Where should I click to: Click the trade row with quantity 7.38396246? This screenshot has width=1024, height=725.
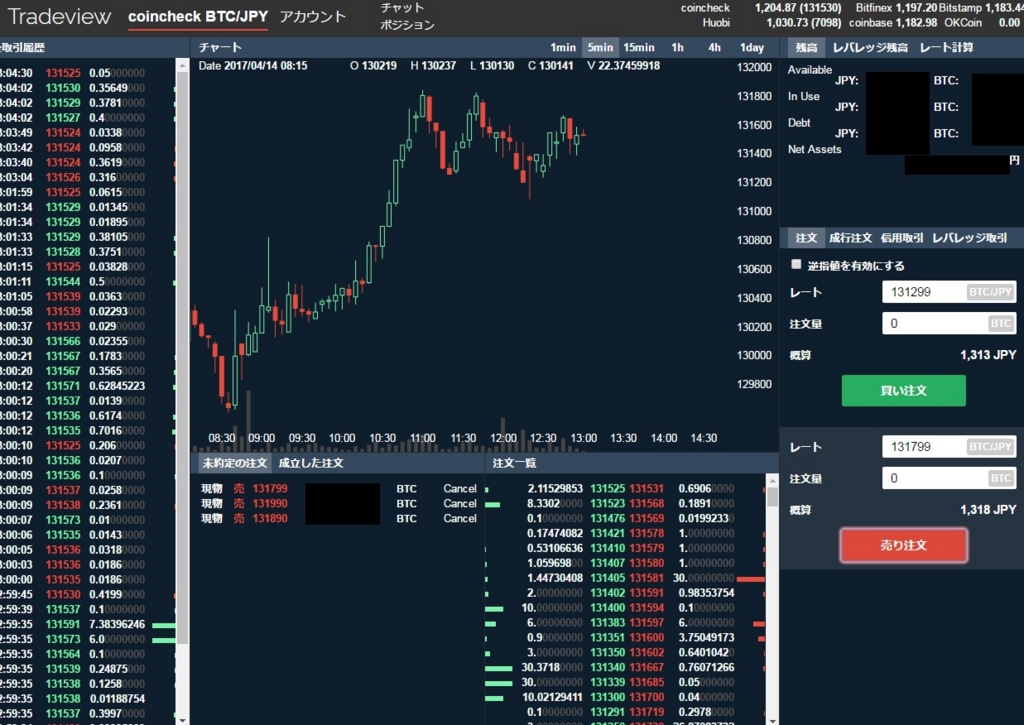[88, 624]
